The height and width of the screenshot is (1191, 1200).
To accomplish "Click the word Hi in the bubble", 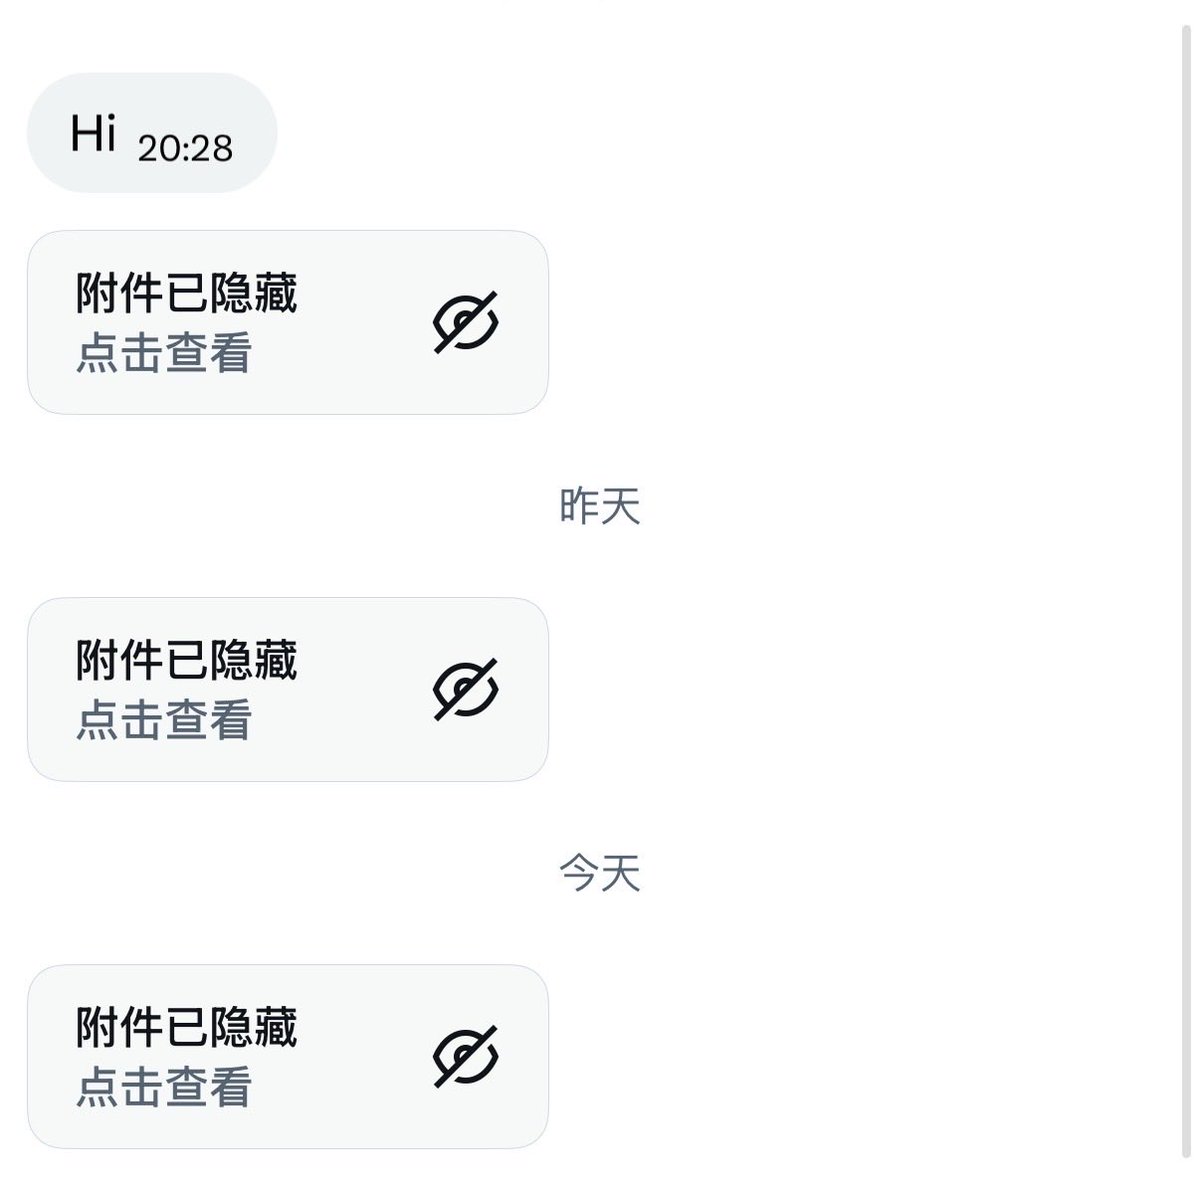I will click(94, 133).
